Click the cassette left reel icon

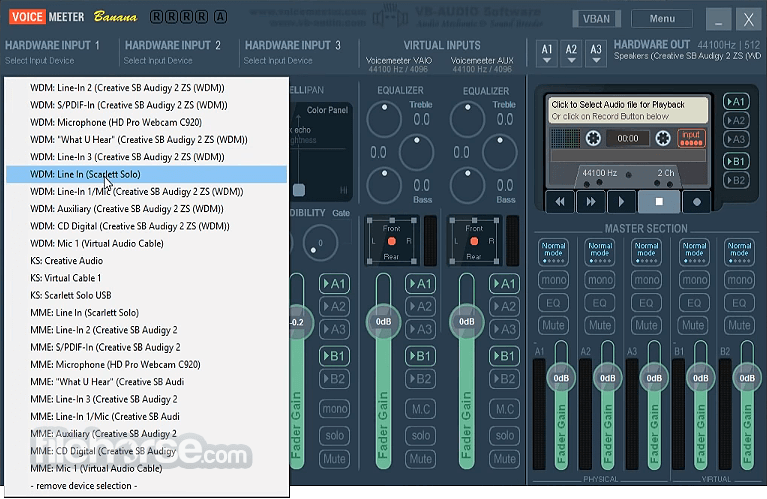[x=593, y=138]
